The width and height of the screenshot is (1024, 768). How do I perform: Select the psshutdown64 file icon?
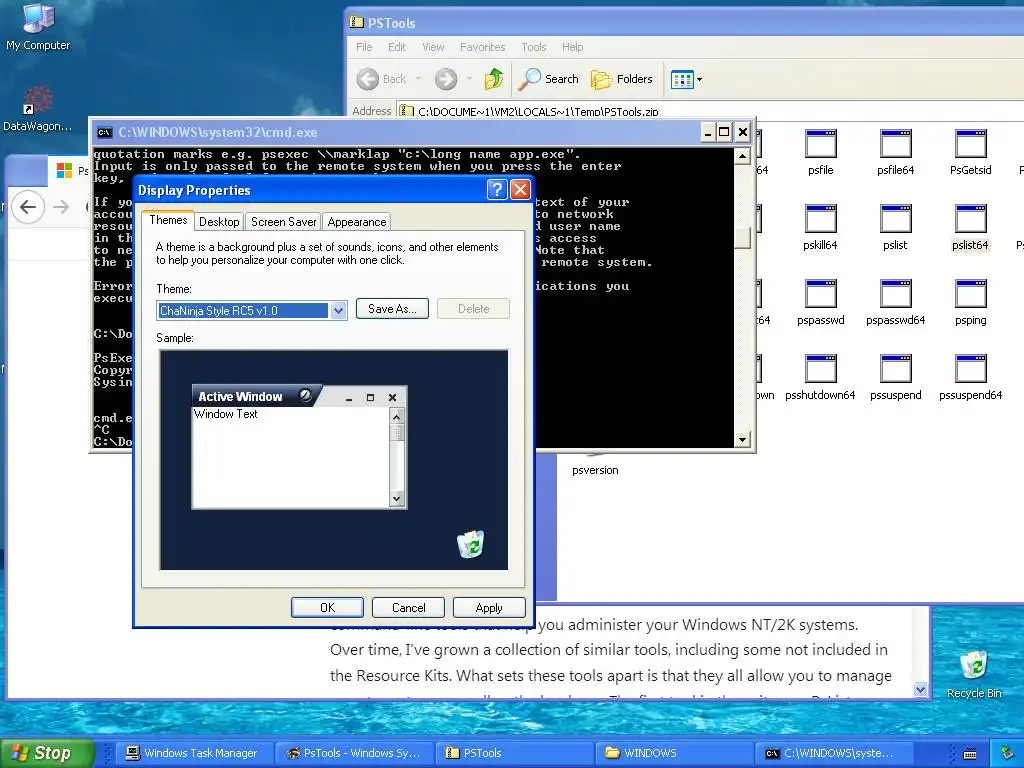click(x=820, y=377)
